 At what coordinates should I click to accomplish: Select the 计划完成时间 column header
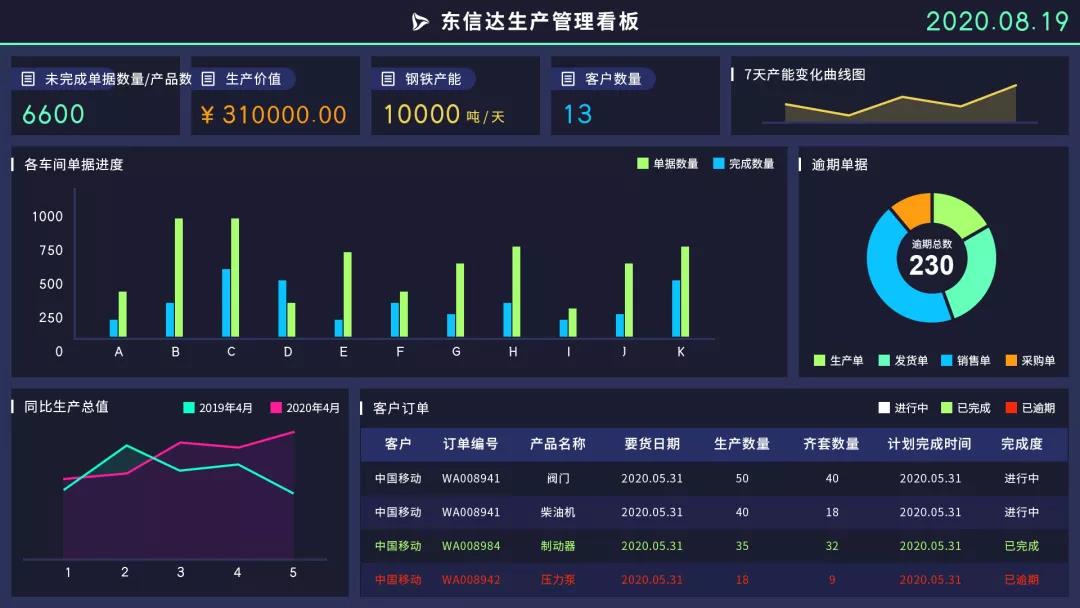[929, 444]
